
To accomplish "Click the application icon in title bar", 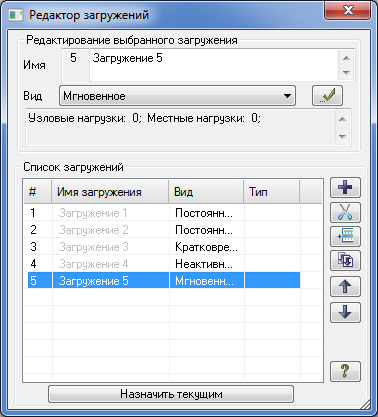I will 16,15.
